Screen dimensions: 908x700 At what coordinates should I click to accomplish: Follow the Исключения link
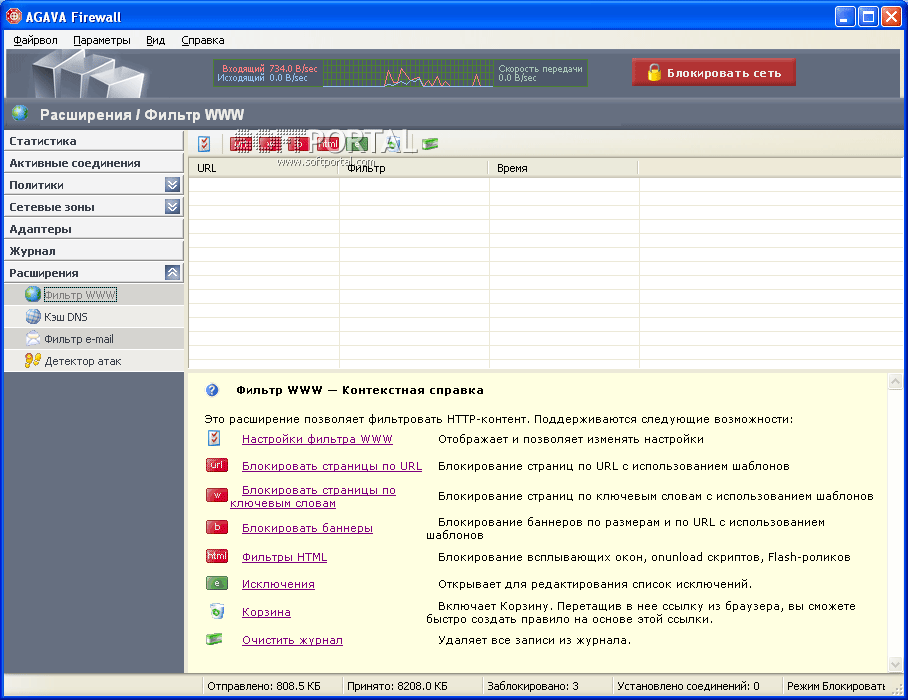point(278,584)
